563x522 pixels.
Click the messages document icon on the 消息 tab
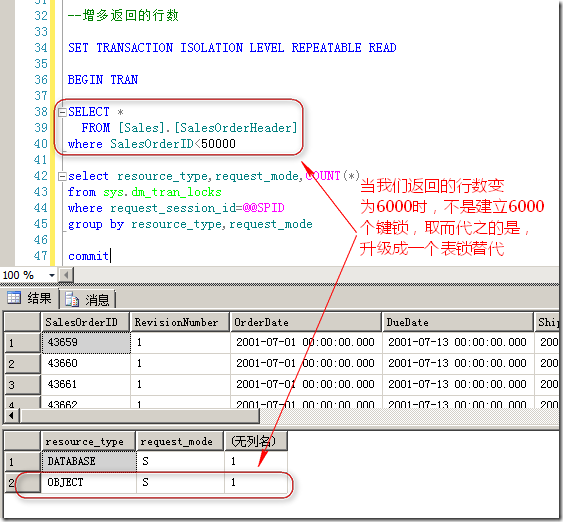tap(72, 299)
